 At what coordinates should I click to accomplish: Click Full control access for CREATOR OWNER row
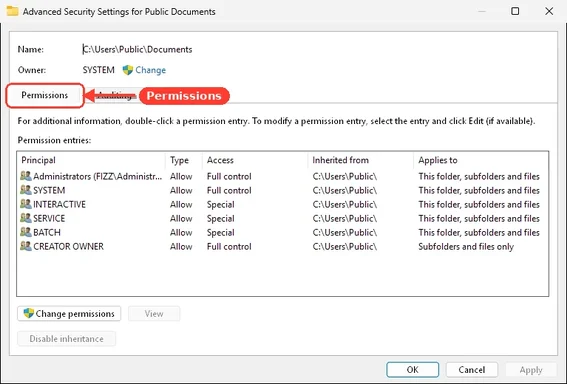tap(229, 247)
